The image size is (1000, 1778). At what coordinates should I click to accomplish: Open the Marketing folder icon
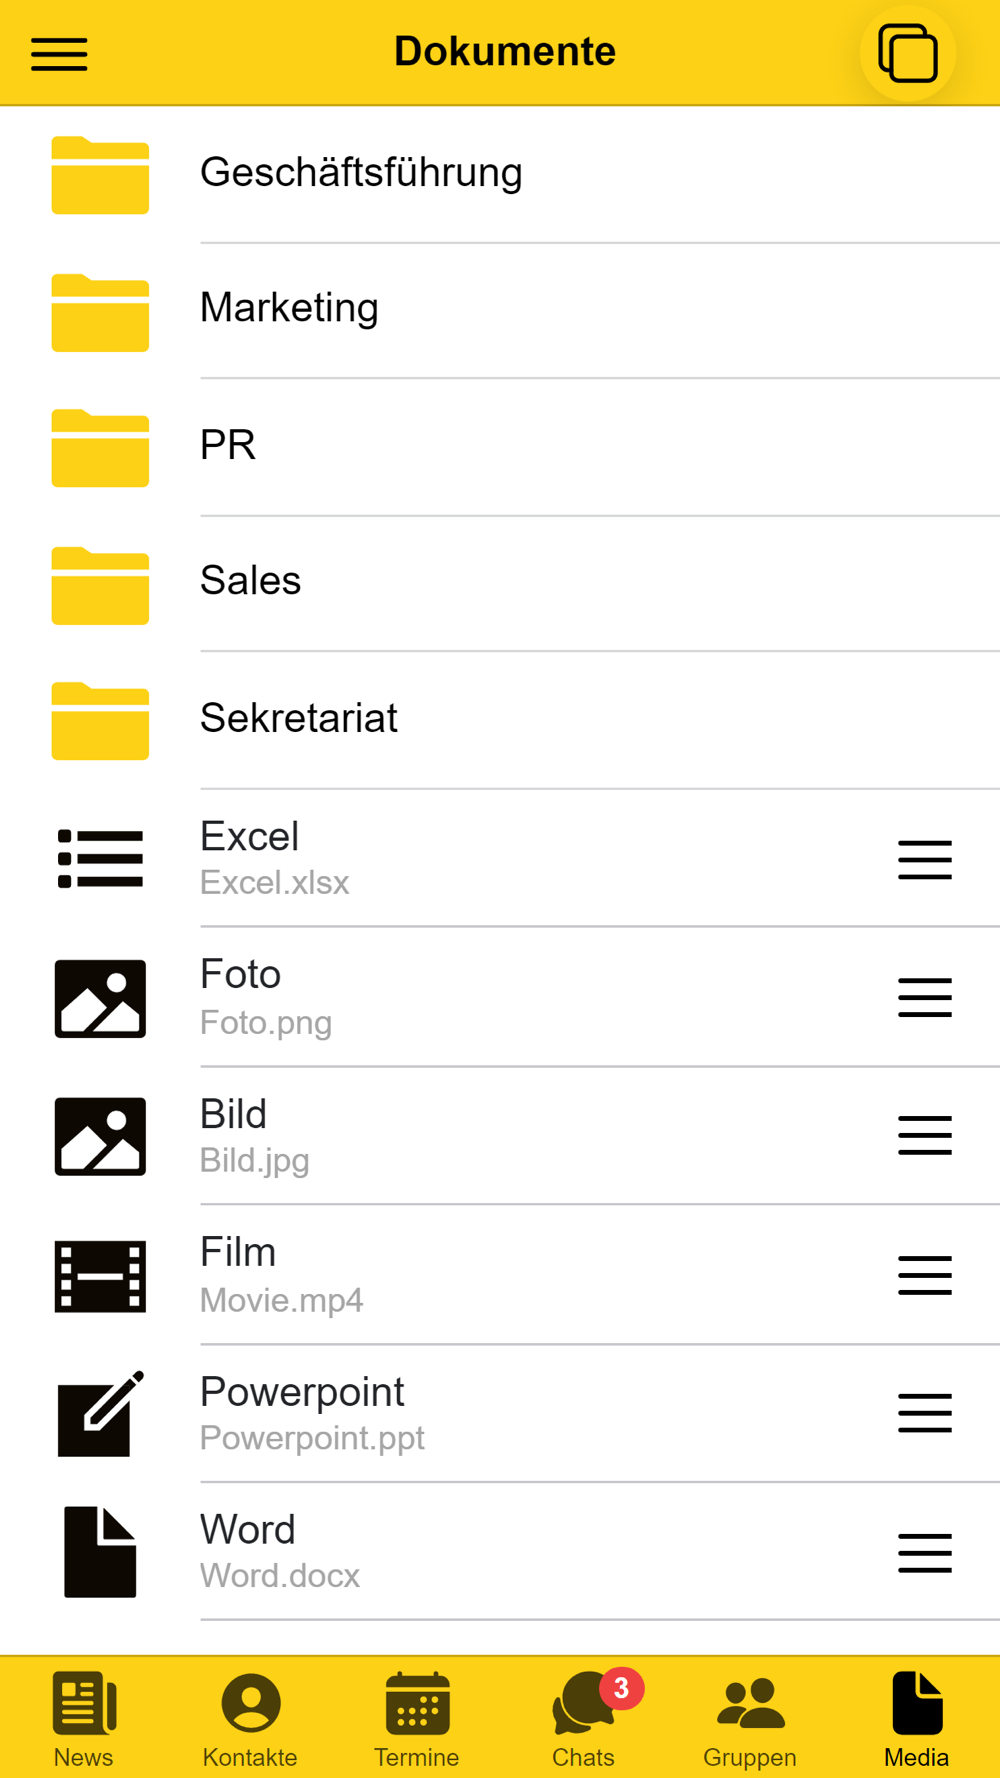(100, 312)
